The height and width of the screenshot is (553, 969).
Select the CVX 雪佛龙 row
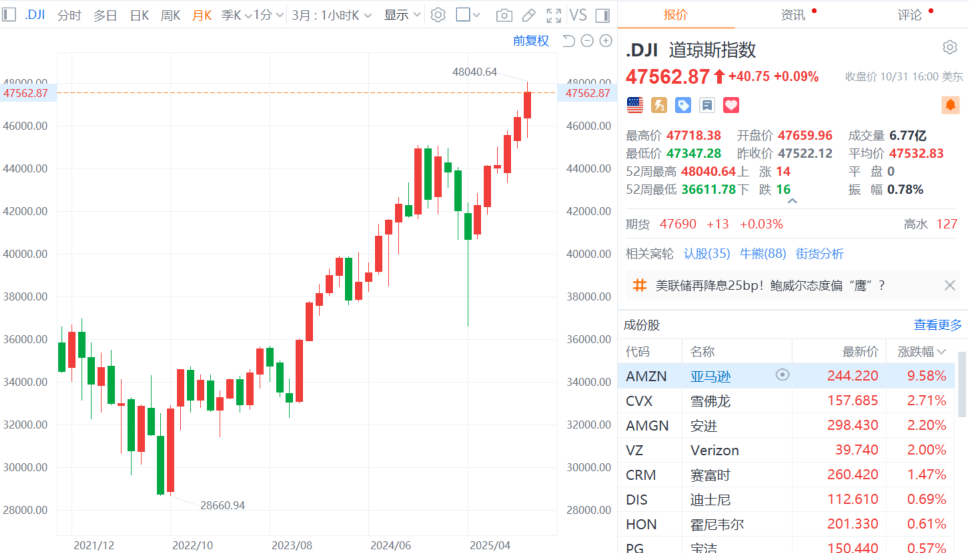tap(787, 400)
